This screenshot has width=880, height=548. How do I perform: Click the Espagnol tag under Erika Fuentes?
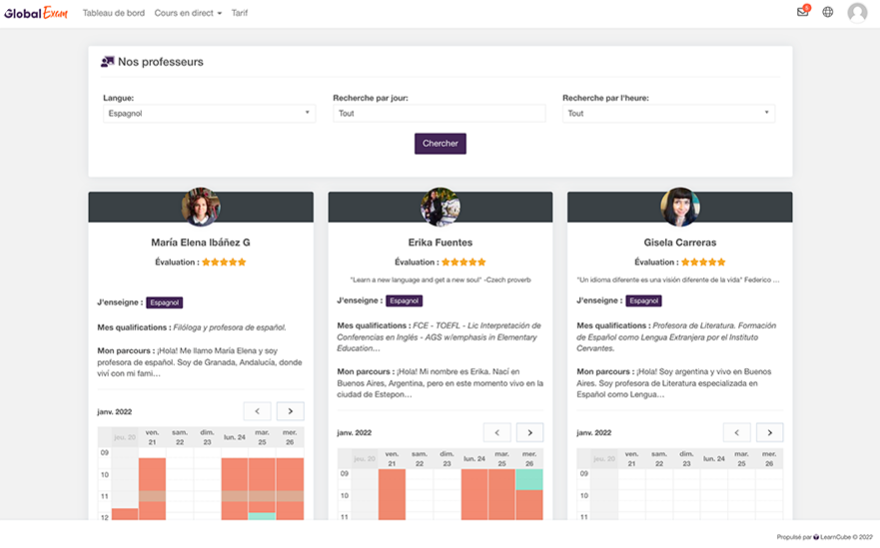click(x=404, y=300)
